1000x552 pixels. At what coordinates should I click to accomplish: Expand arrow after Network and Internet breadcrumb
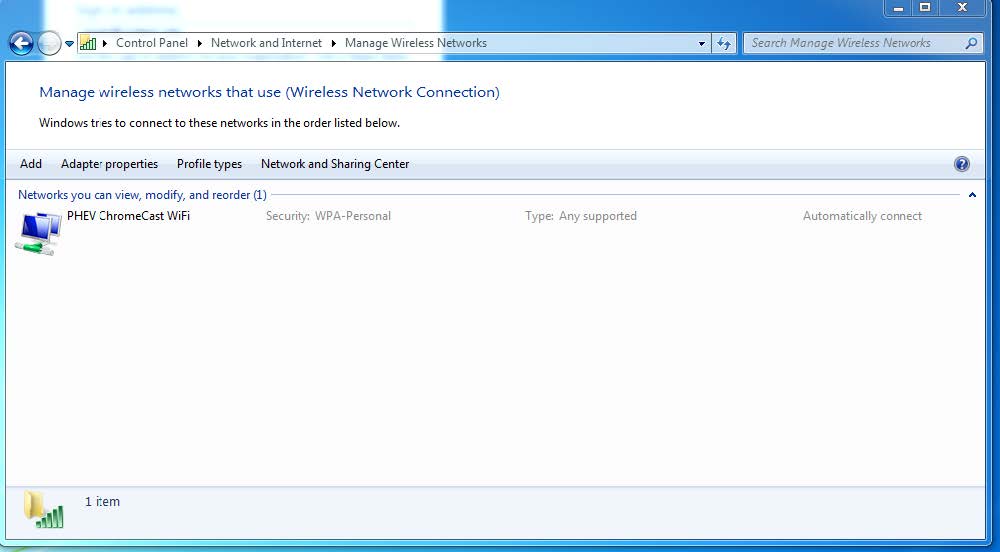click(334, 43)
